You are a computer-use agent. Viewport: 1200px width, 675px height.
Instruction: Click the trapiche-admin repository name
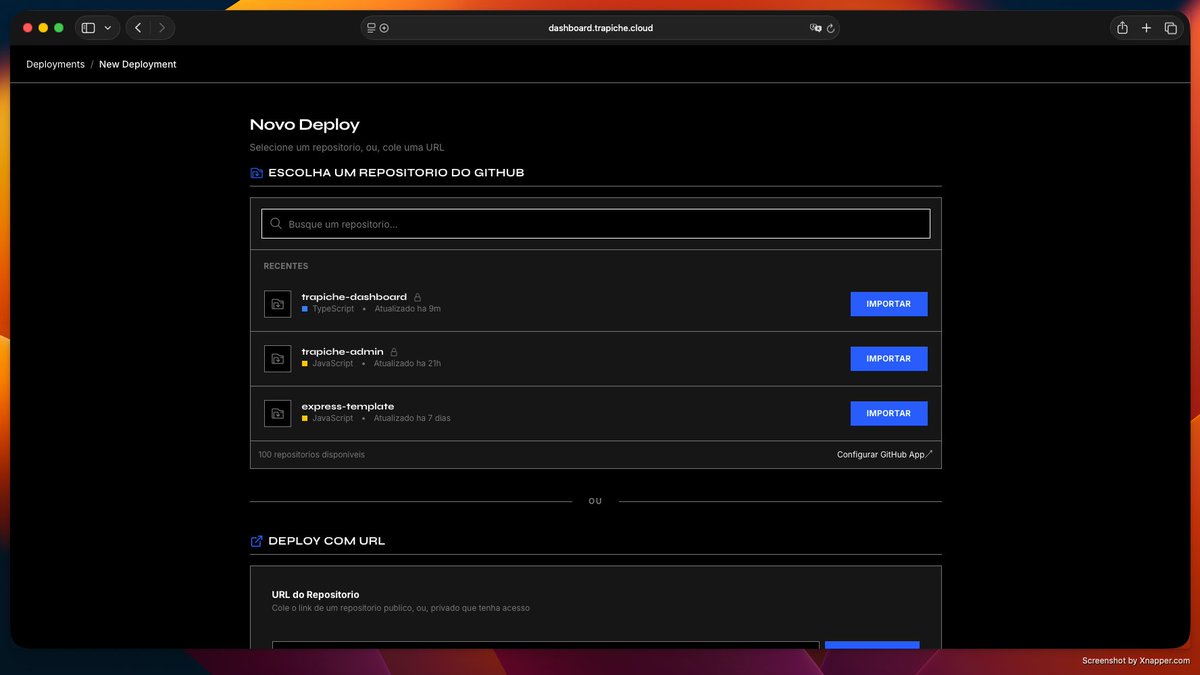(343, 352)
